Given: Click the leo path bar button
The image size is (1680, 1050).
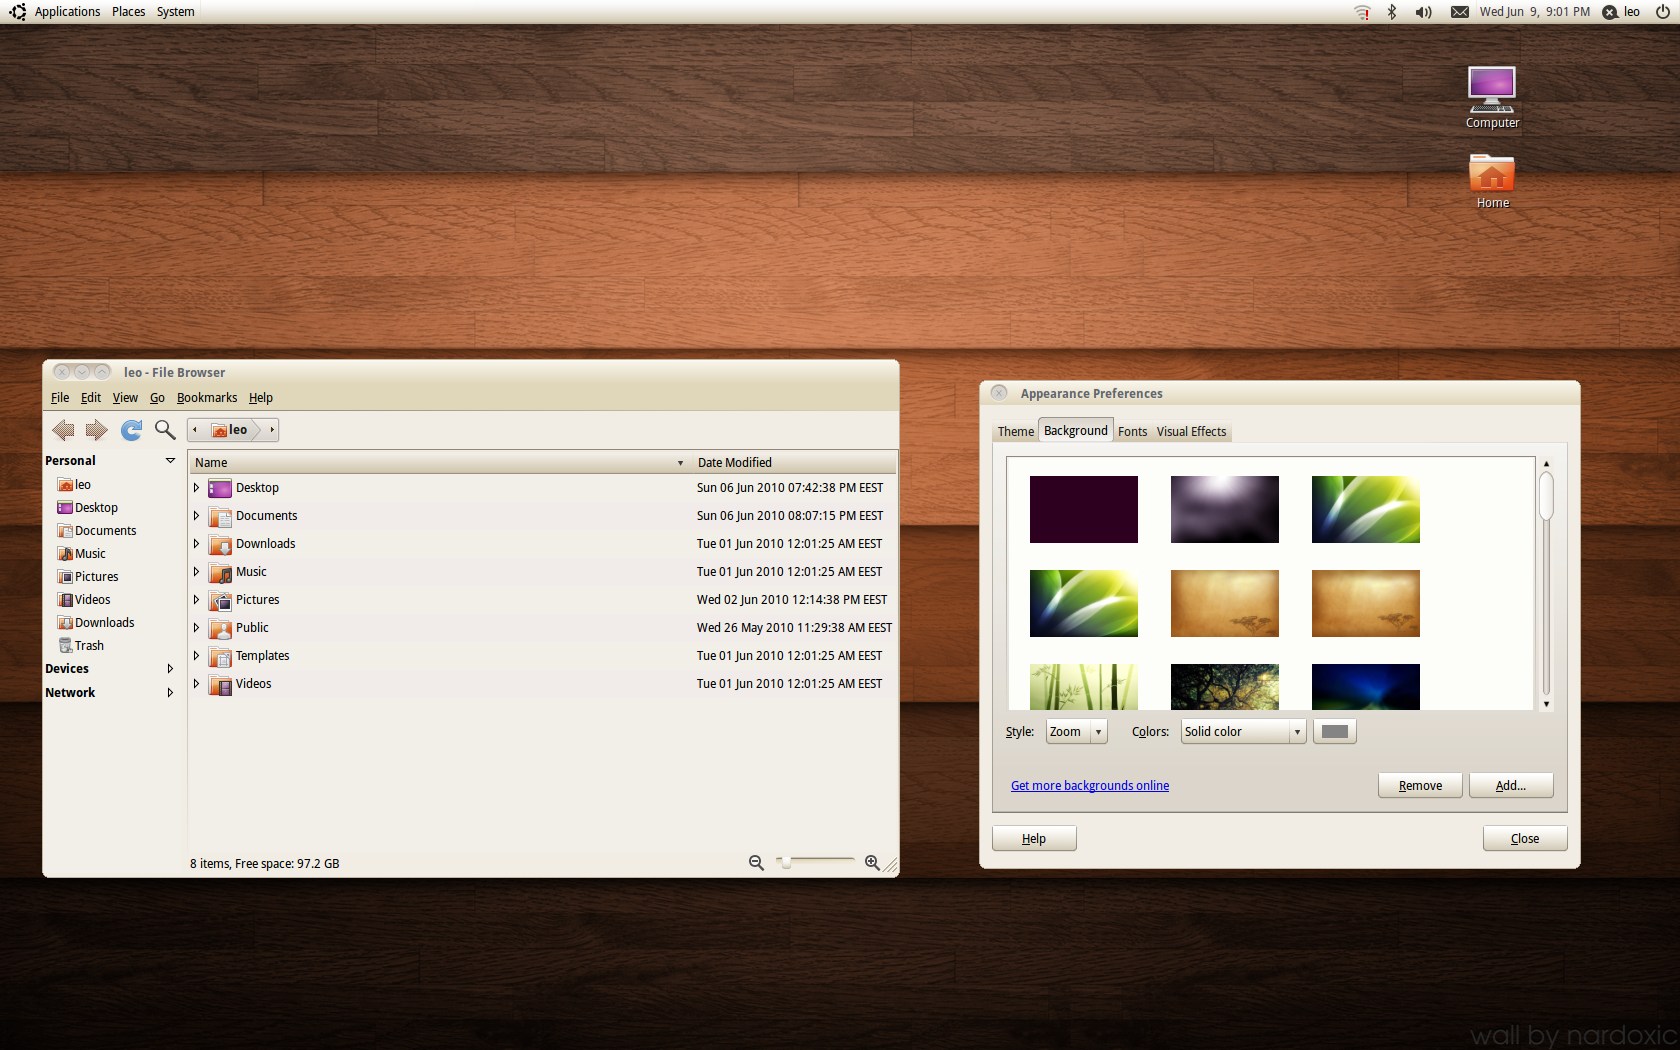Looking at the screenshot, I should click(x=233, y=430).
